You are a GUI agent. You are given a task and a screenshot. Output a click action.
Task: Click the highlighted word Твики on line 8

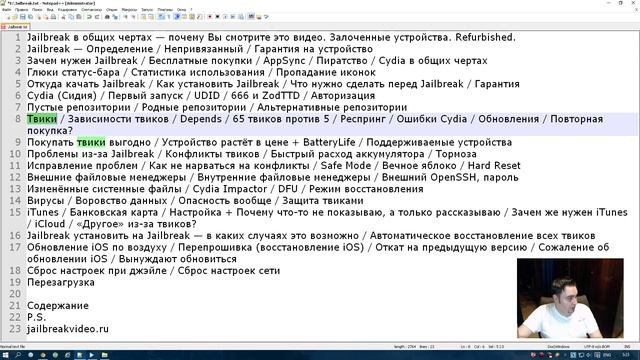[42, 119]
